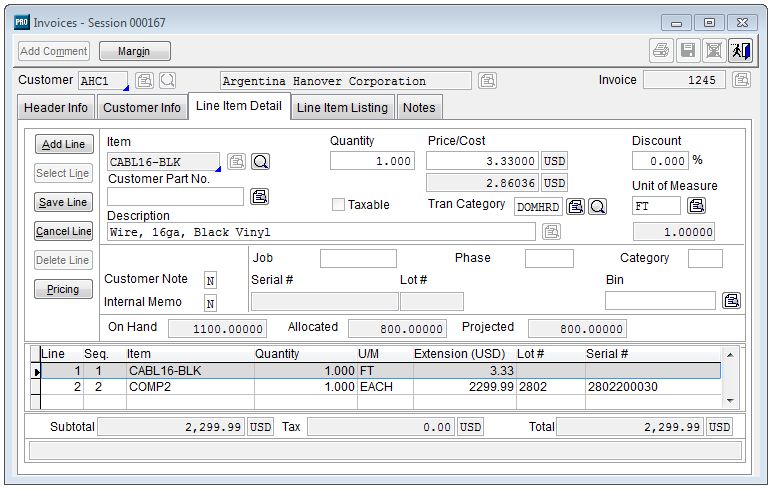Open Customer Part No. lookup icon

pyautogui.click(x=260, y=197)
